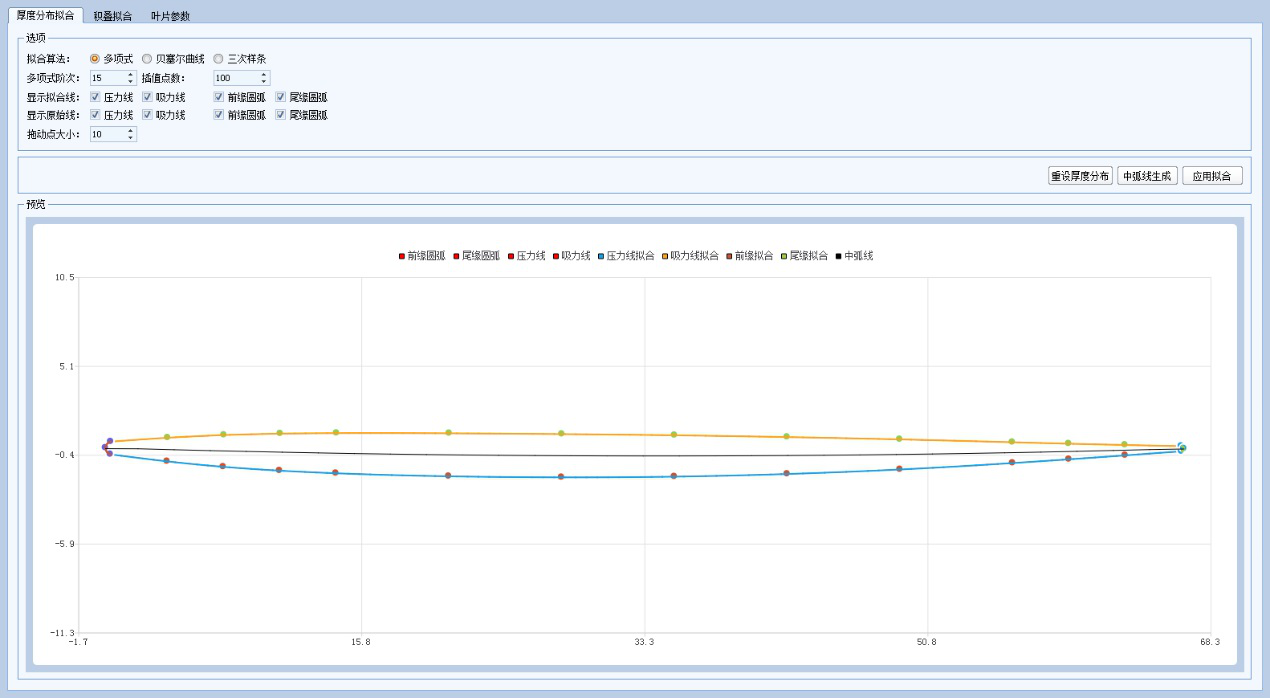This screenshot has height=698, width=1270.
Task: Click the 中弧线生成 button
Action: point(1147,176)
